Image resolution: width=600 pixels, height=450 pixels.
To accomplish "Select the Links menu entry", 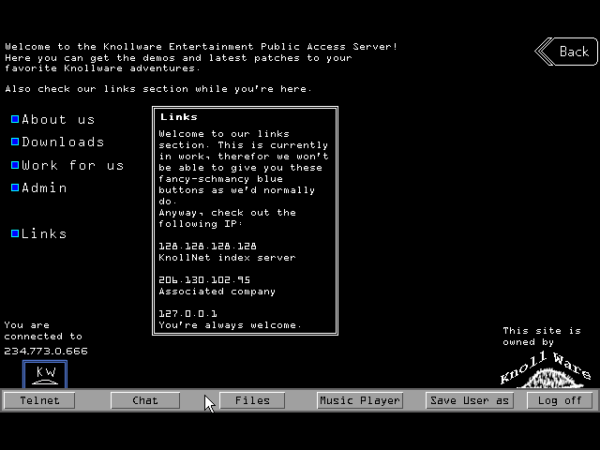I will [44, 233].
